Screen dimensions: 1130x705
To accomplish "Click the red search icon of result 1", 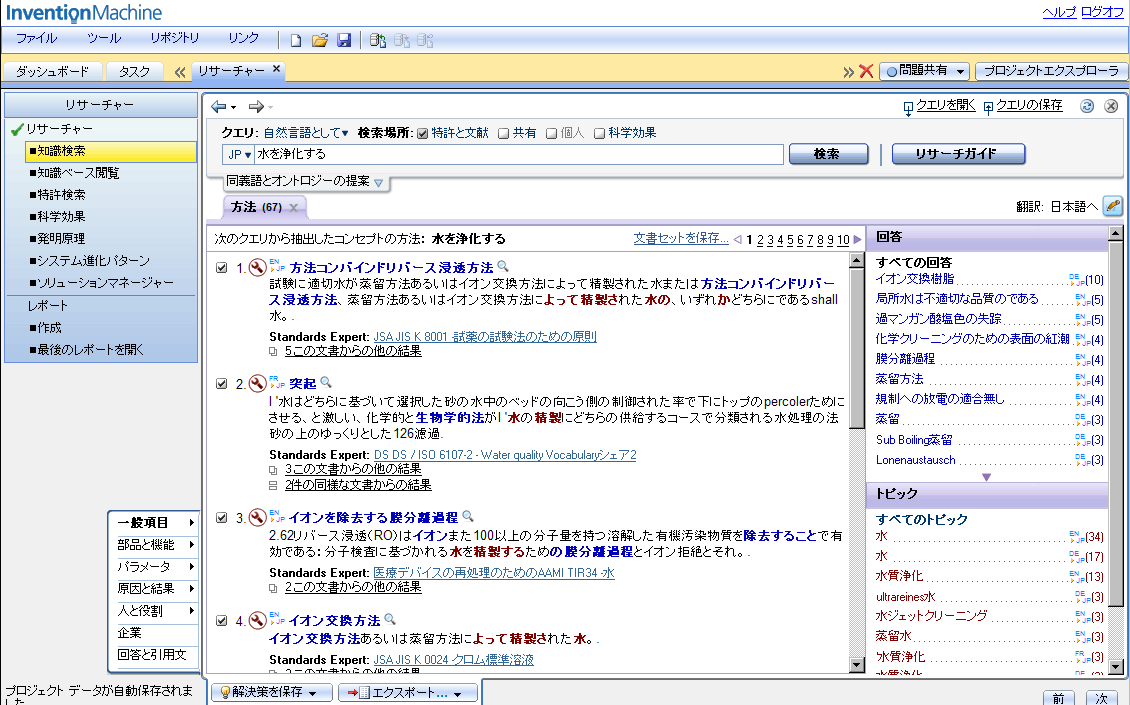I will tap(257, 267).
